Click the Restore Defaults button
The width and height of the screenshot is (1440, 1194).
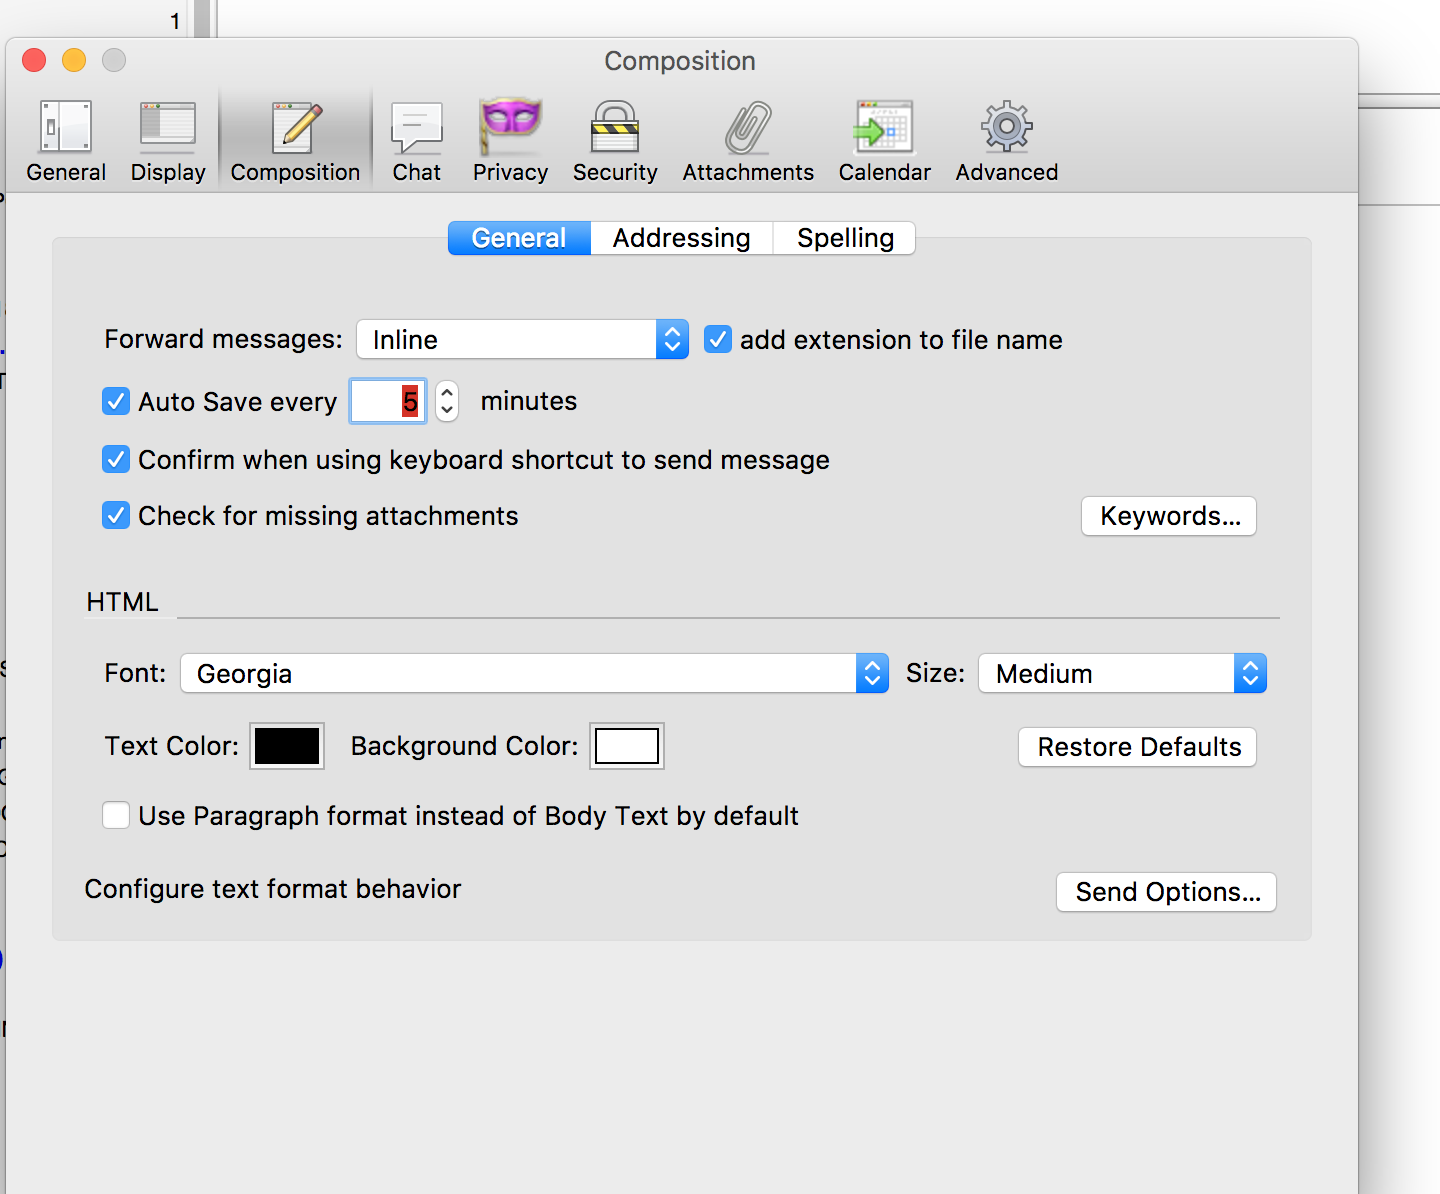click(1138, 747)
